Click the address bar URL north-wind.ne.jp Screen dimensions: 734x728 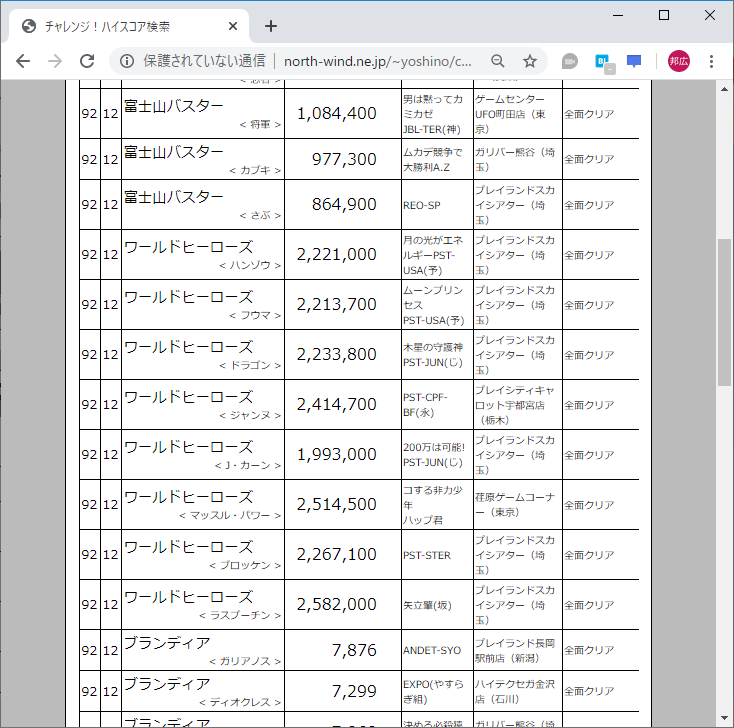[x=377, y=61]
